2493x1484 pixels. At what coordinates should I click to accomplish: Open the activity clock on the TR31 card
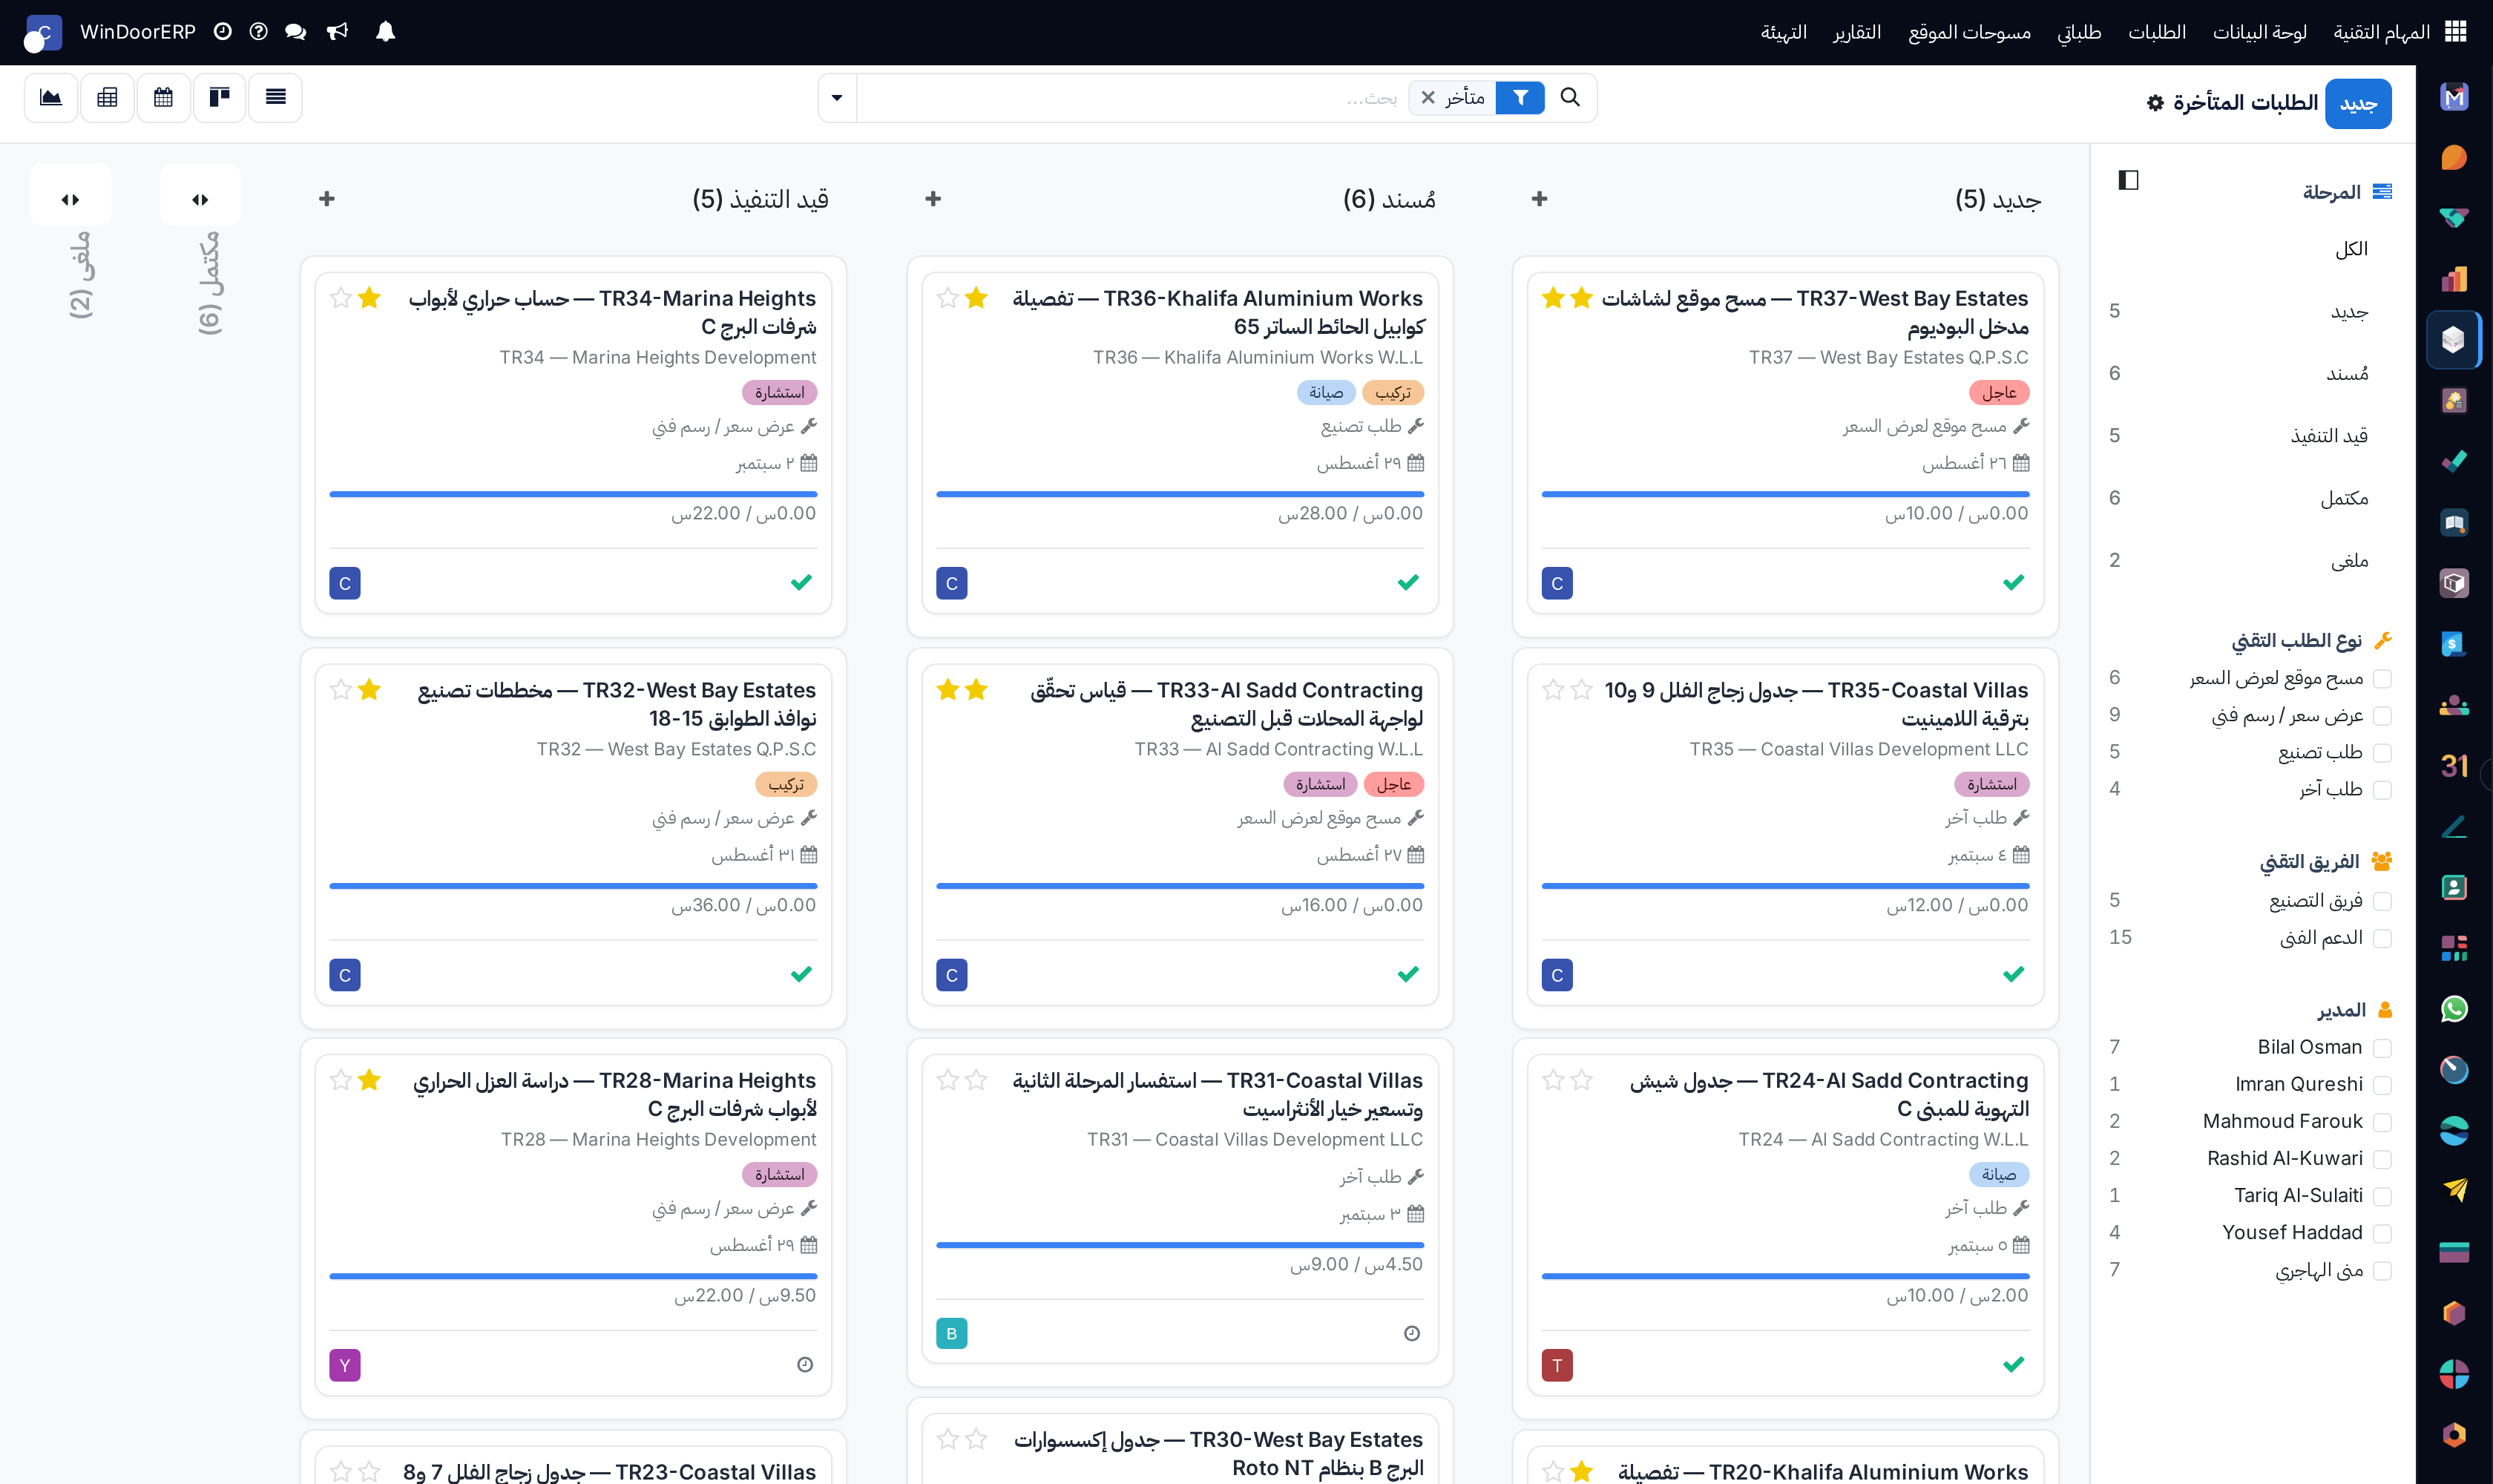(1411, 1333)
